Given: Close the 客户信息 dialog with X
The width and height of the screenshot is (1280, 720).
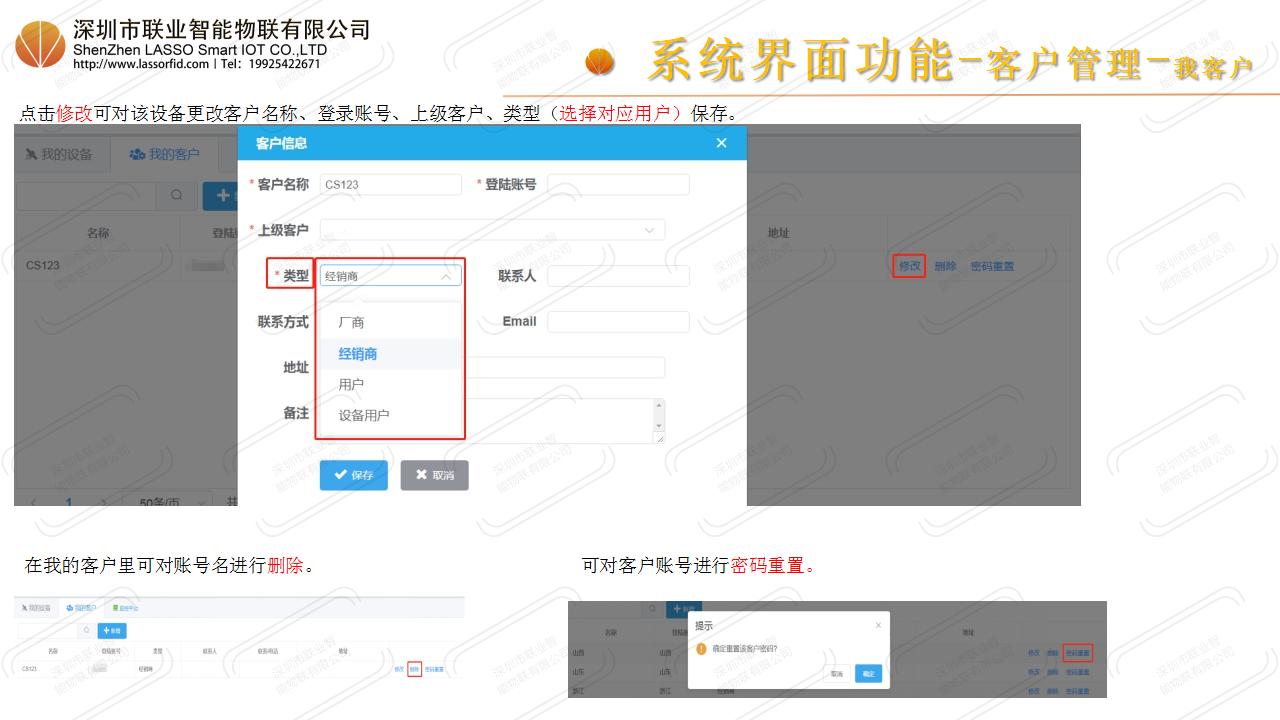Looking at the screenshot, I should point(721,144).
